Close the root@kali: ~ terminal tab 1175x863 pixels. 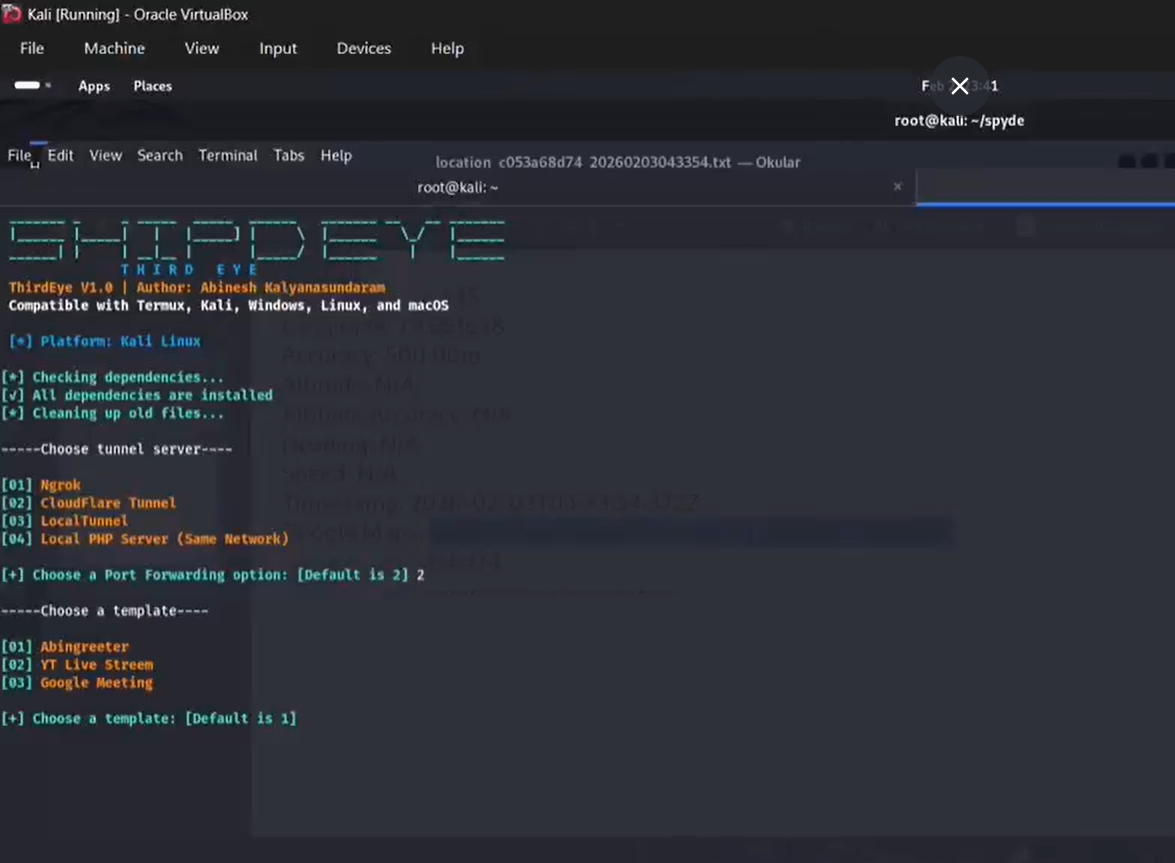897,187
